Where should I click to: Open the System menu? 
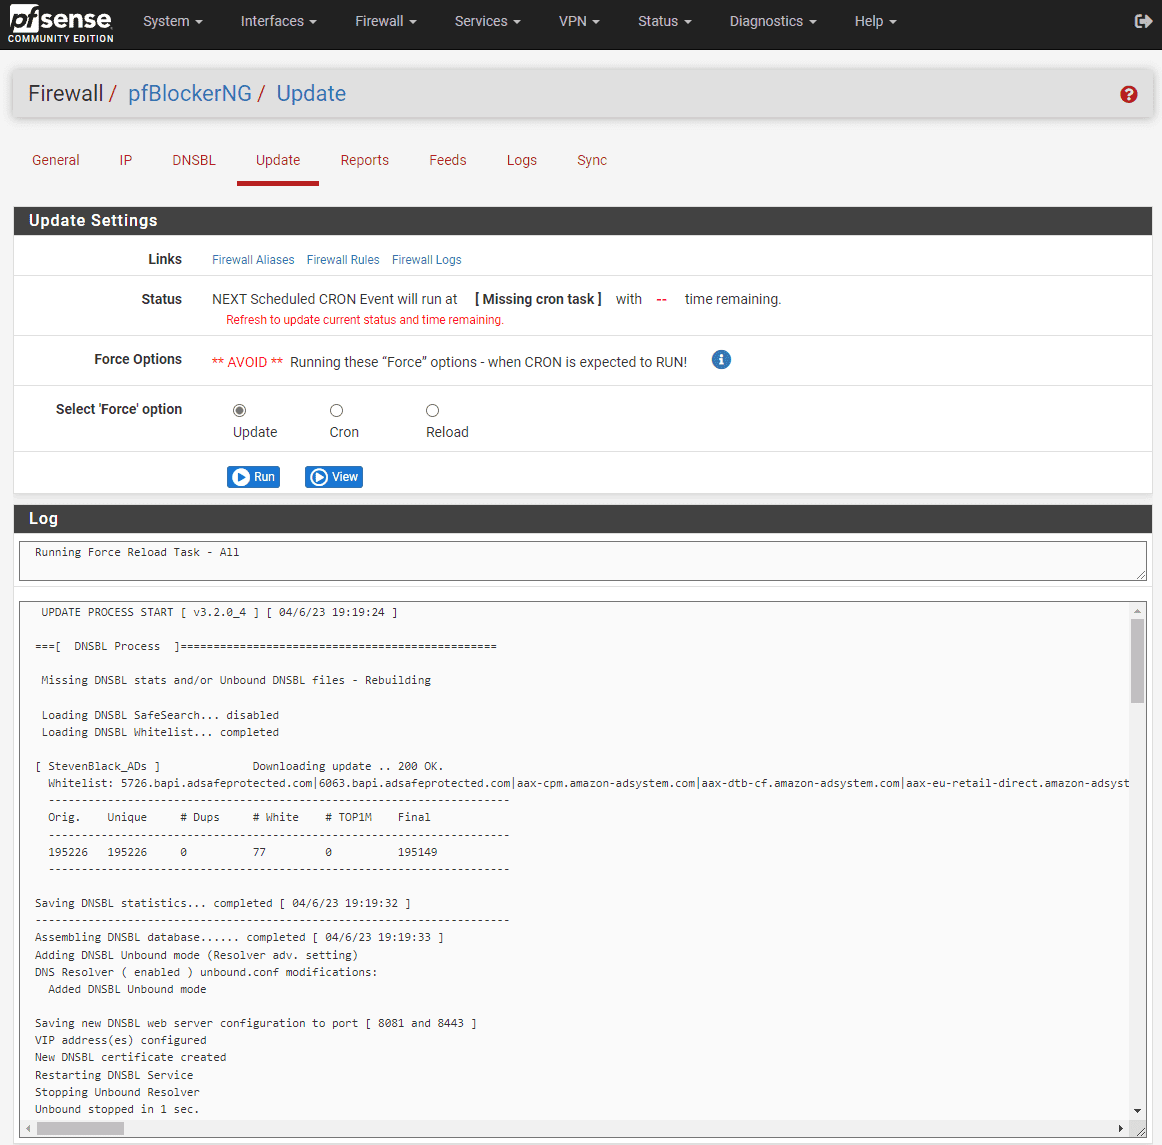(x=173, y=21)
